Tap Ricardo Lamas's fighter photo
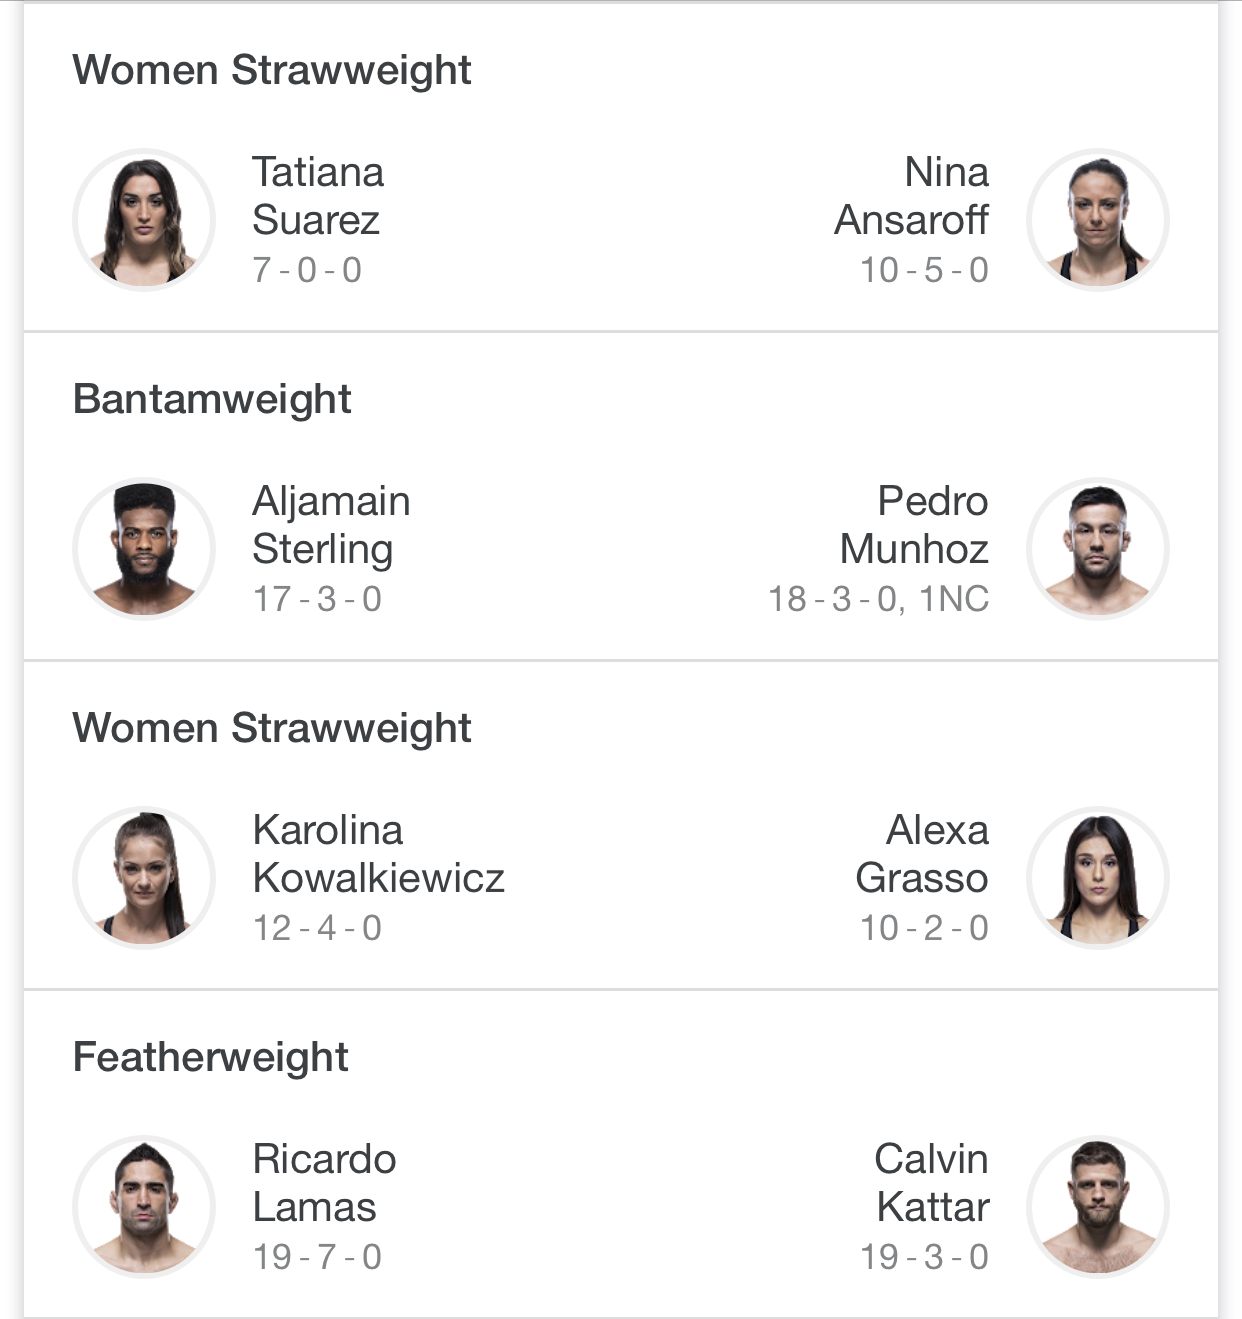This screenshot has width=1242, height=1319. click(144, 1207)
